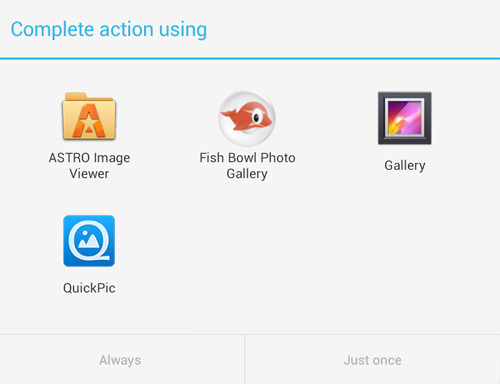Tap the Always button
Screen dimensions: 500x384
point(122,359)
